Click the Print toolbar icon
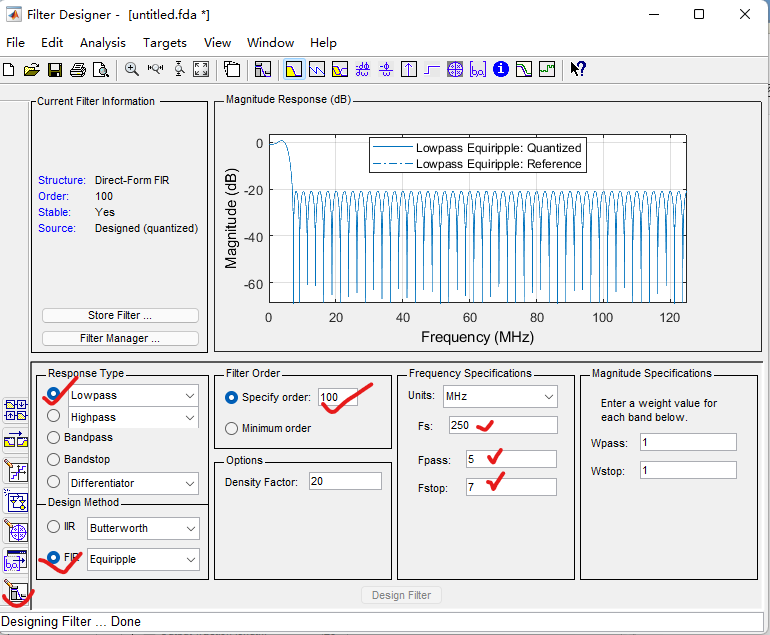The image size is (770, 635). click(78, 70)
